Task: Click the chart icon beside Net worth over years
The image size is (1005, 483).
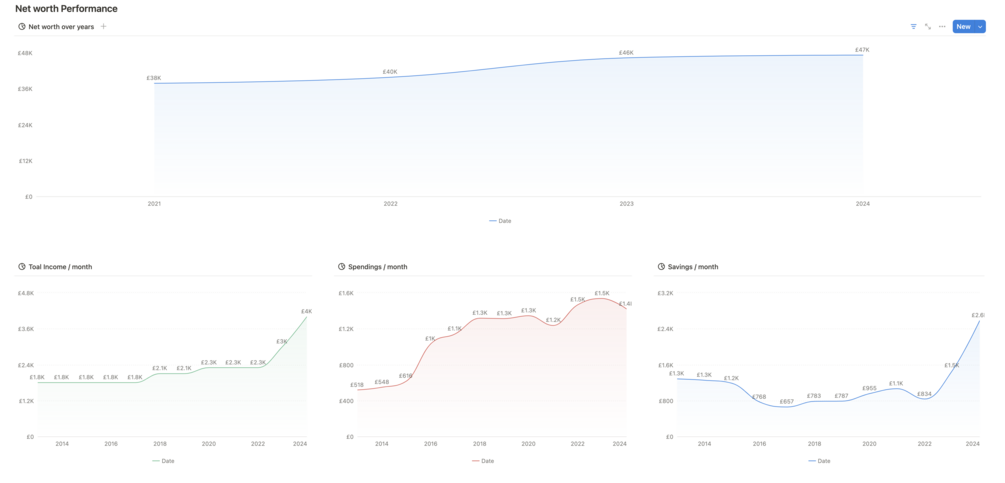Action: pyautogui.click(x=22, y=27)
